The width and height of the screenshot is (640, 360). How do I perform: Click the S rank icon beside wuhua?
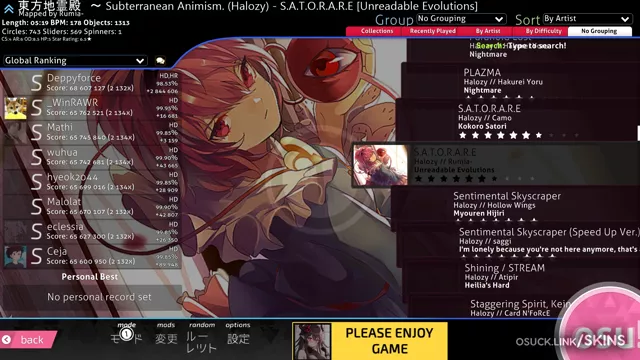coord(36,158)
